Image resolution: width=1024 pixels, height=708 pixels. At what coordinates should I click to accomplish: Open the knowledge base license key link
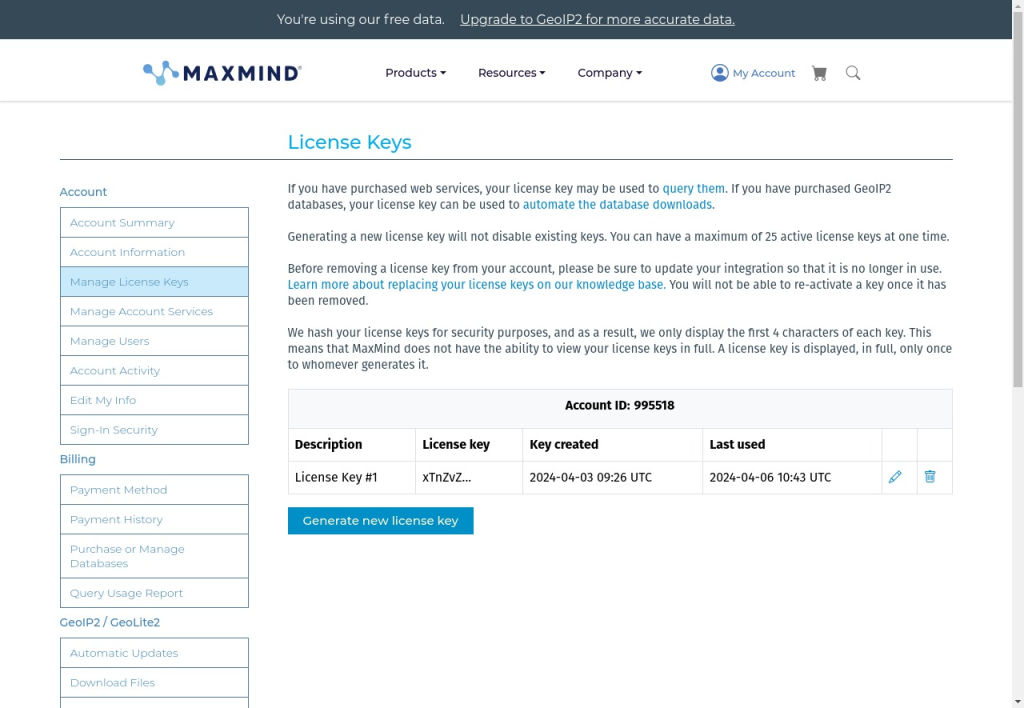pos(475,285)
